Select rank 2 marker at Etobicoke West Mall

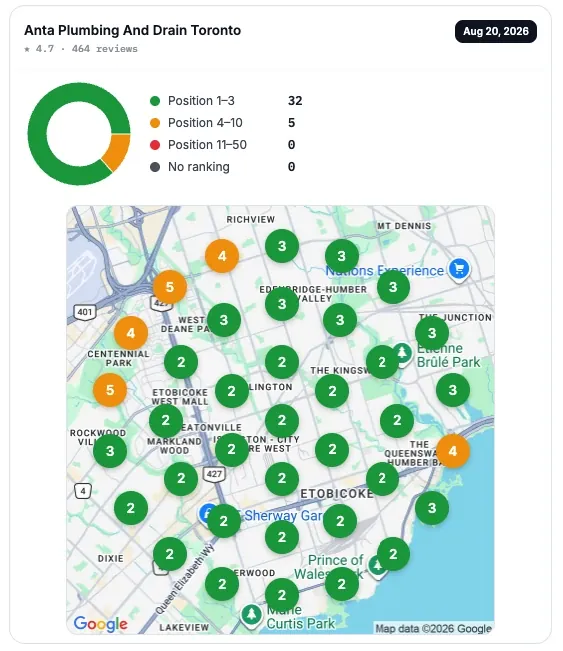coord(166,420)
